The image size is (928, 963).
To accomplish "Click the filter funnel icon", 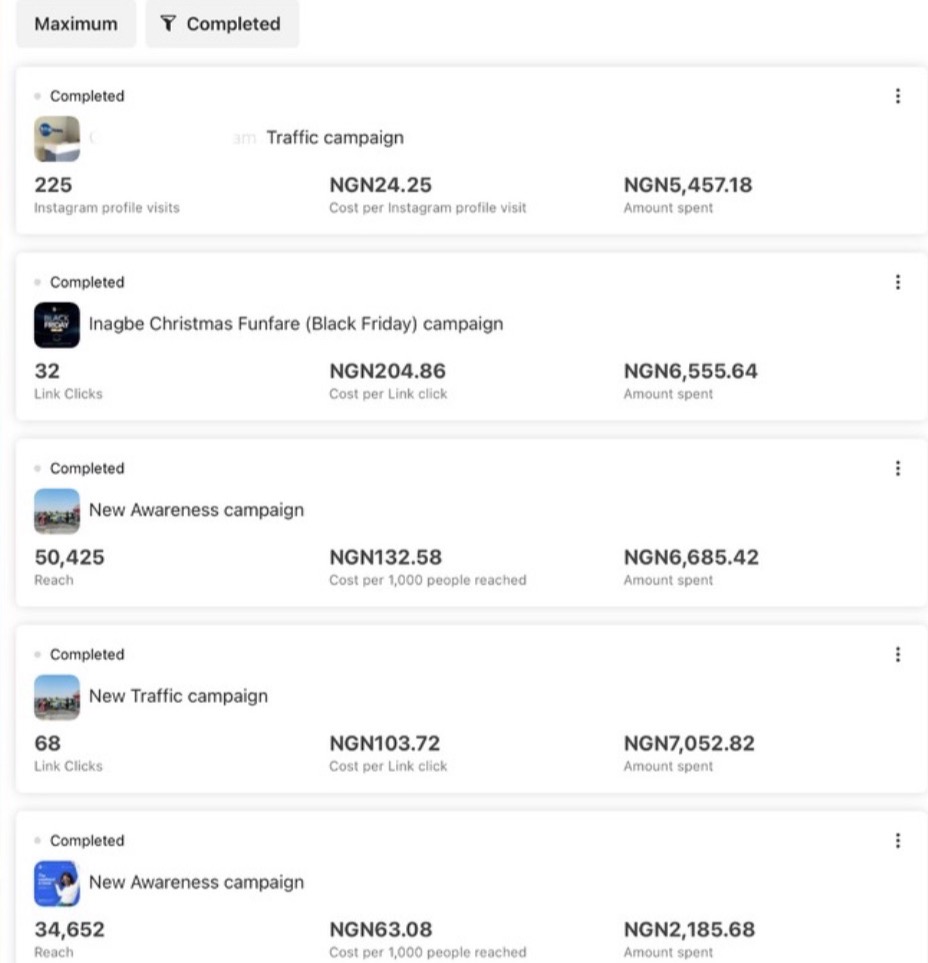I will 168,24.
